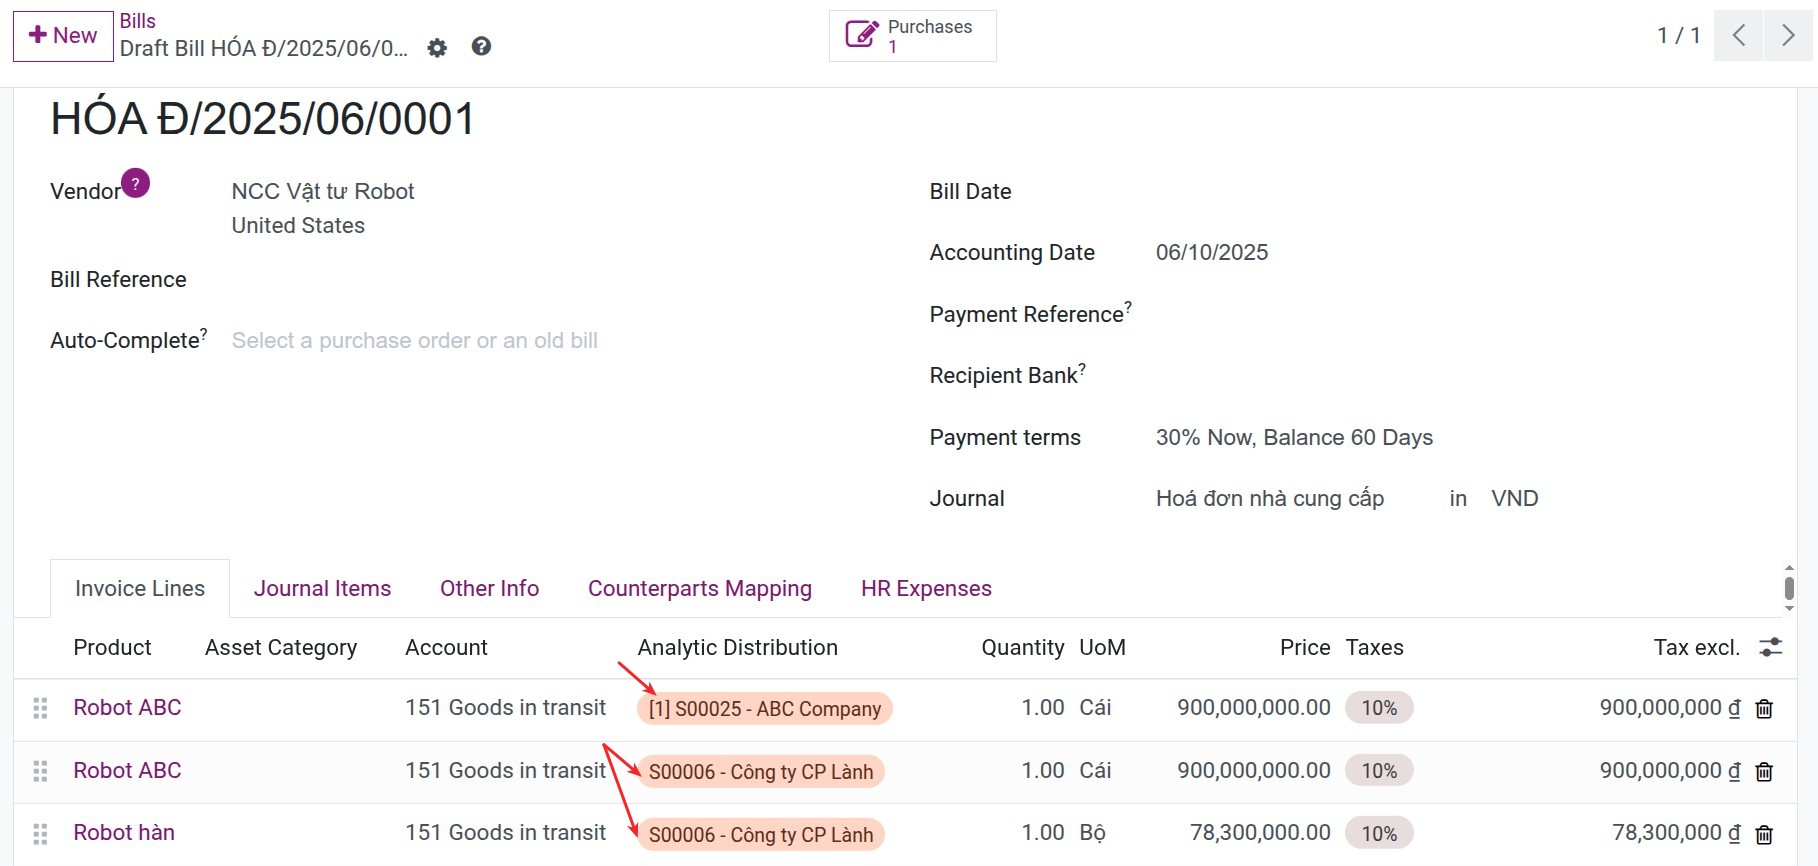Edit price 78,300,000.00 cell
This screenshot has width=1818, height=866.
click(x=1260, y=832)
